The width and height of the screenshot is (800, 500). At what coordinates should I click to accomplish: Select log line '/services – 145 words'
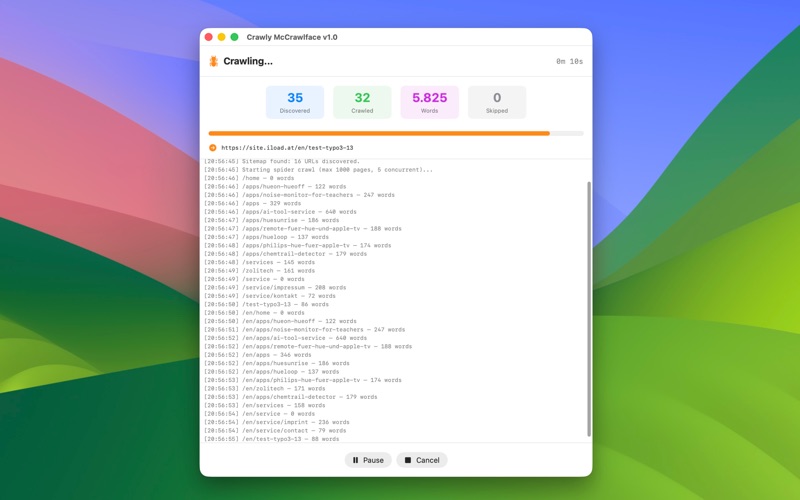(x=259, y=262)
